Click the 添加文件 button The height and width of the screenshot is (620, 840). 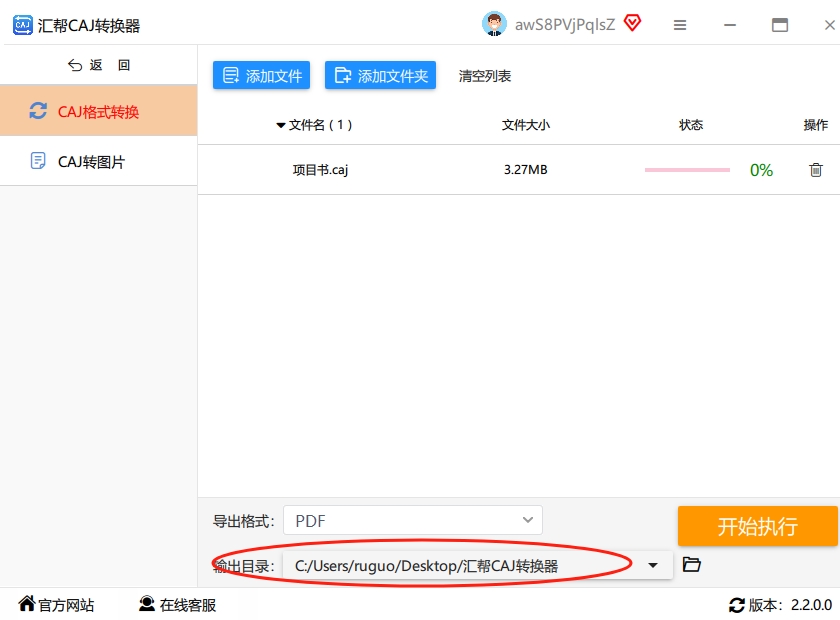pos(261,75)
